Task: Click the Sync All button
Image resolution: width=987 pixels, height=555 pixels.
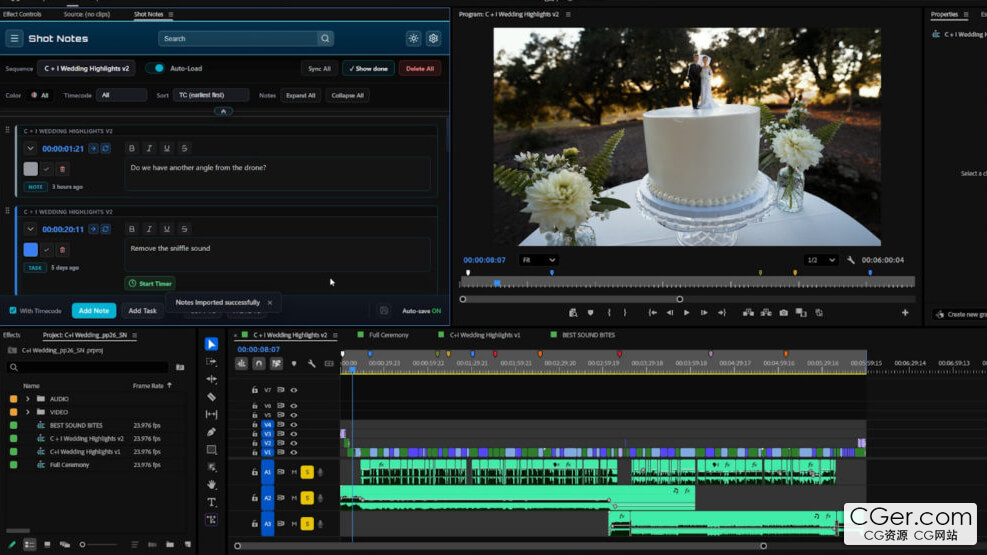Action: tap(319, 69)
